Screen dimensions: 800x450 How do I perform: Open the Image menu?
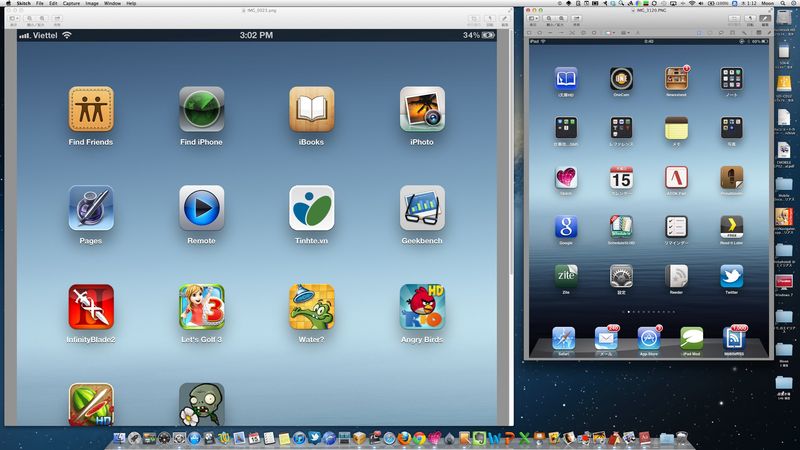pyautogui.click(x=92, y=3)
